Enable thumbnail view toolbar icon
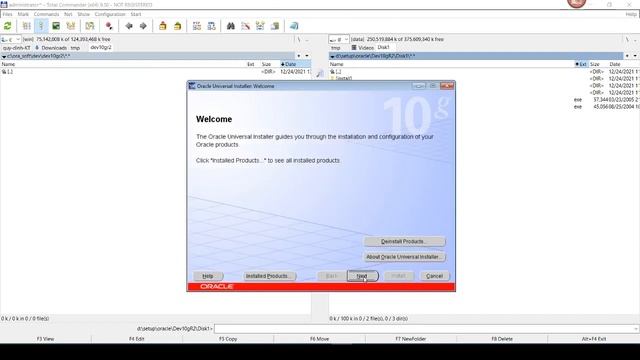Image resolution: width=640 pixels, height=360 pixels. coord(56,26)
